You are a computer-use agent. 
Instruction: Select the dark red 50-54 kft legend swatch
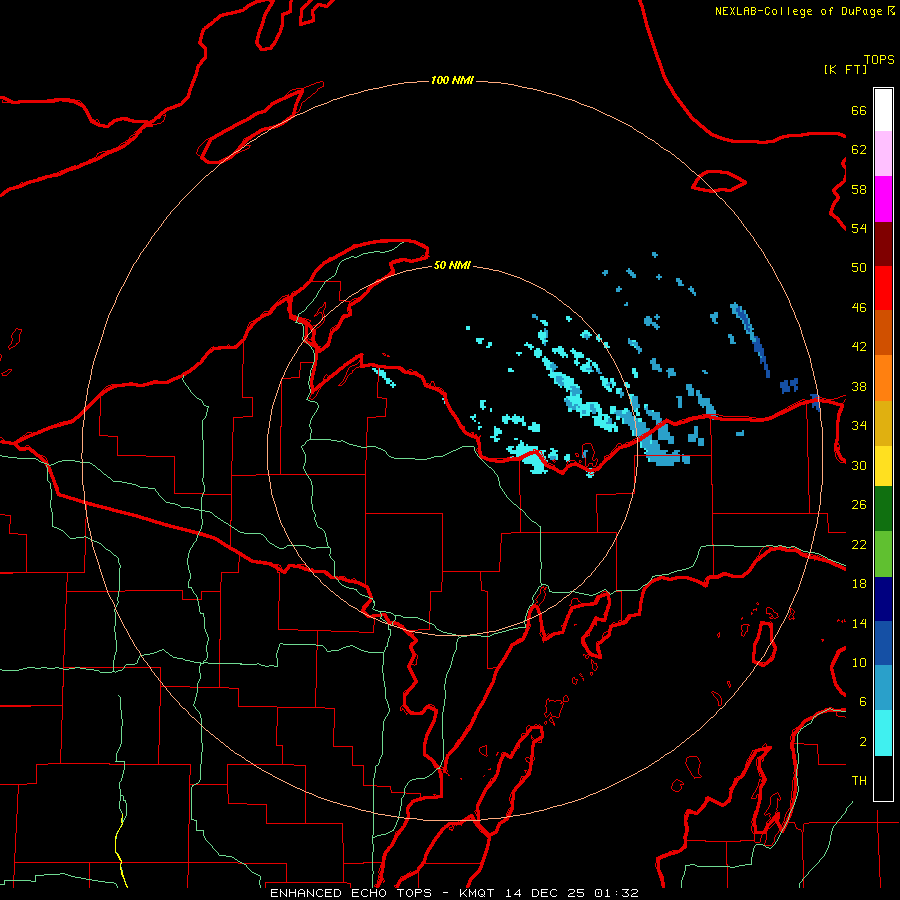click(883, 243)
